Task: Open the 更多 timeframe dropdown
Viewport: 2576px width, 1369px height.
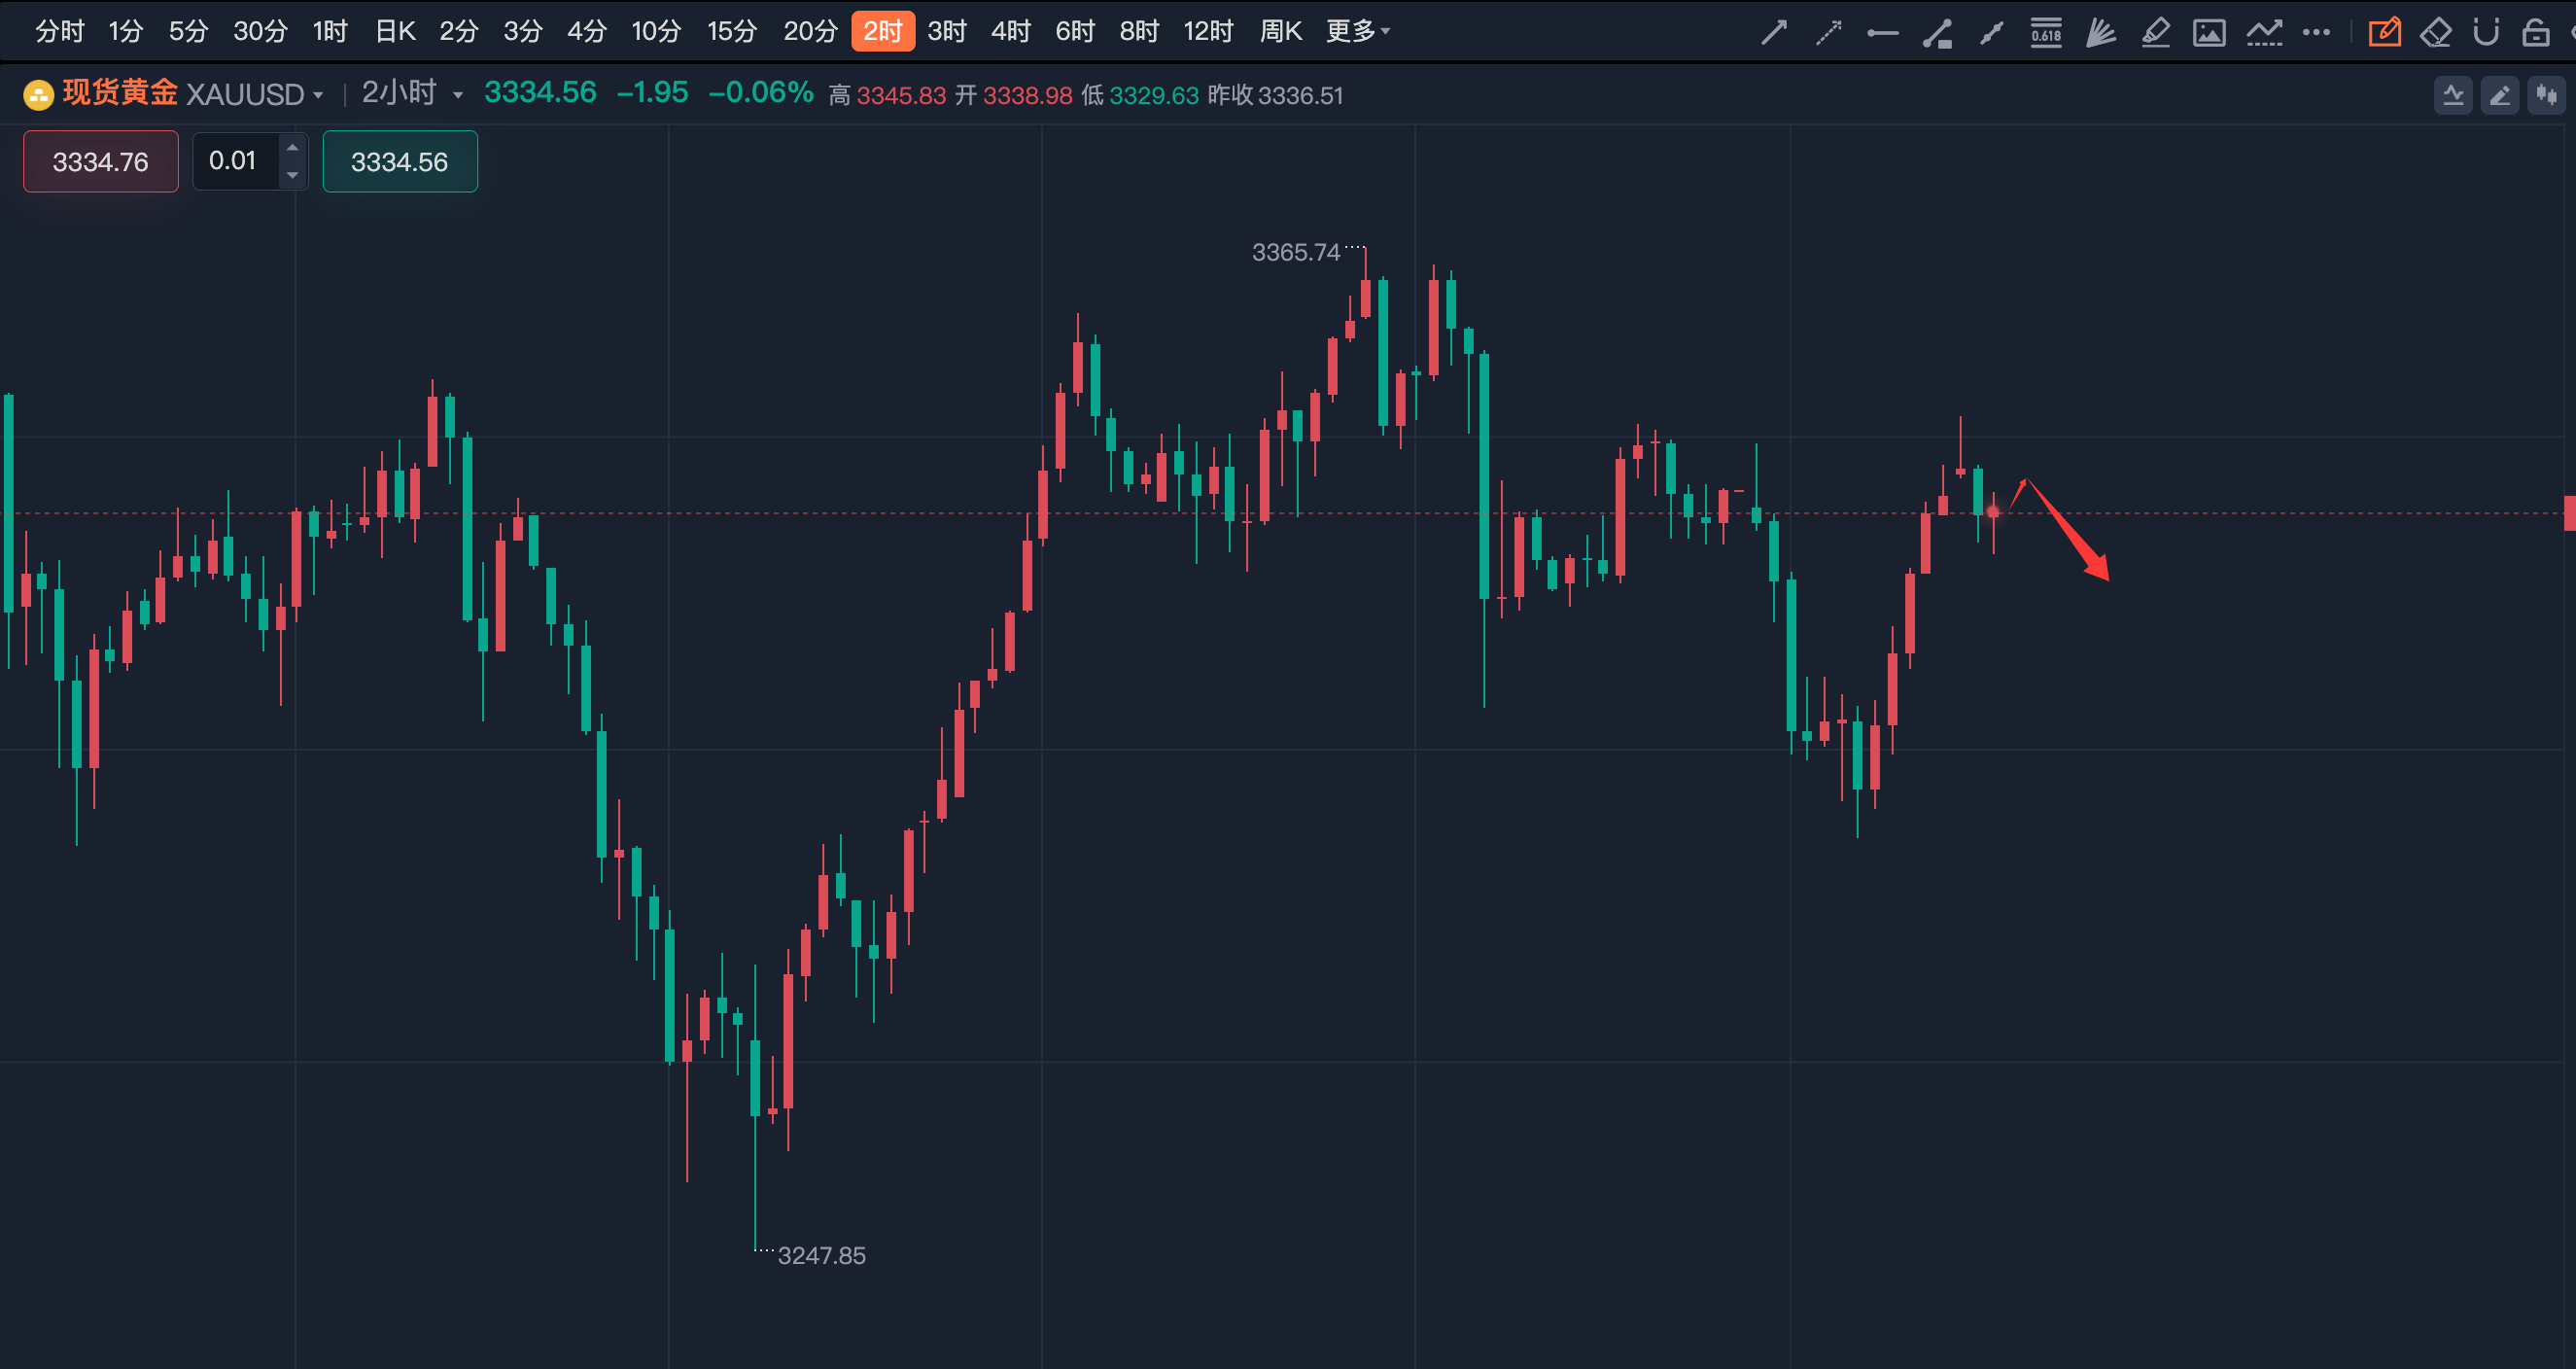Action: (1357, 31)
